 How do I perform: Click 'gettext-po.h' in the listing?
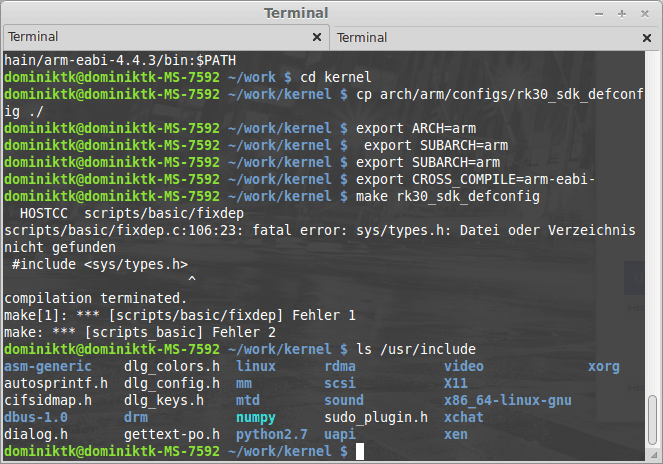(x=172, y=434)
